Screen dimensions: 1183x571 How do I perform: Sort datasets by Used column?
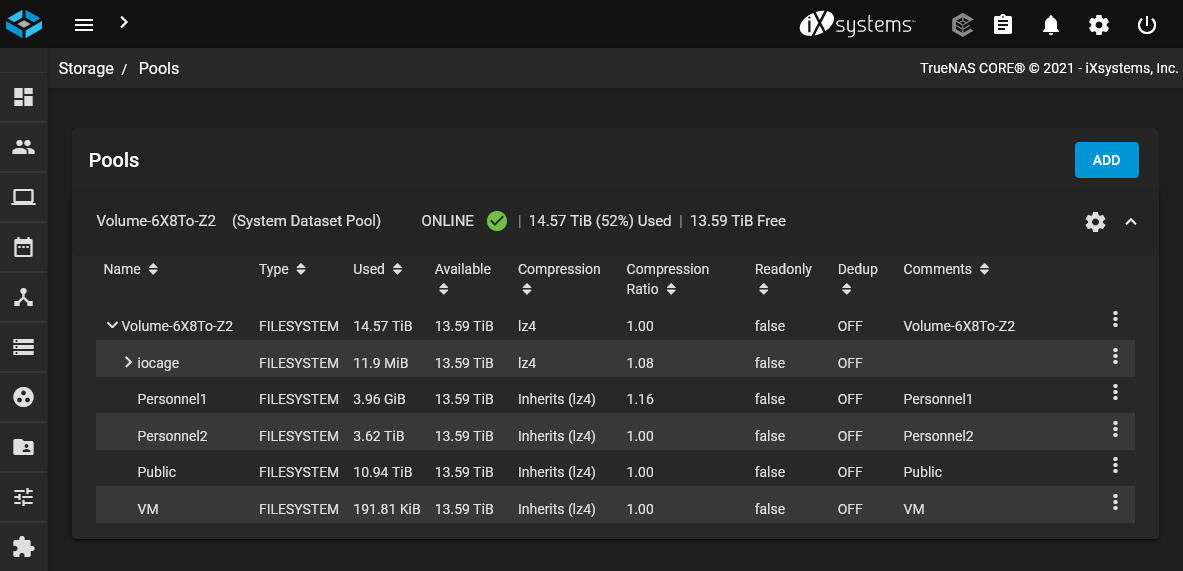point(377,269)
